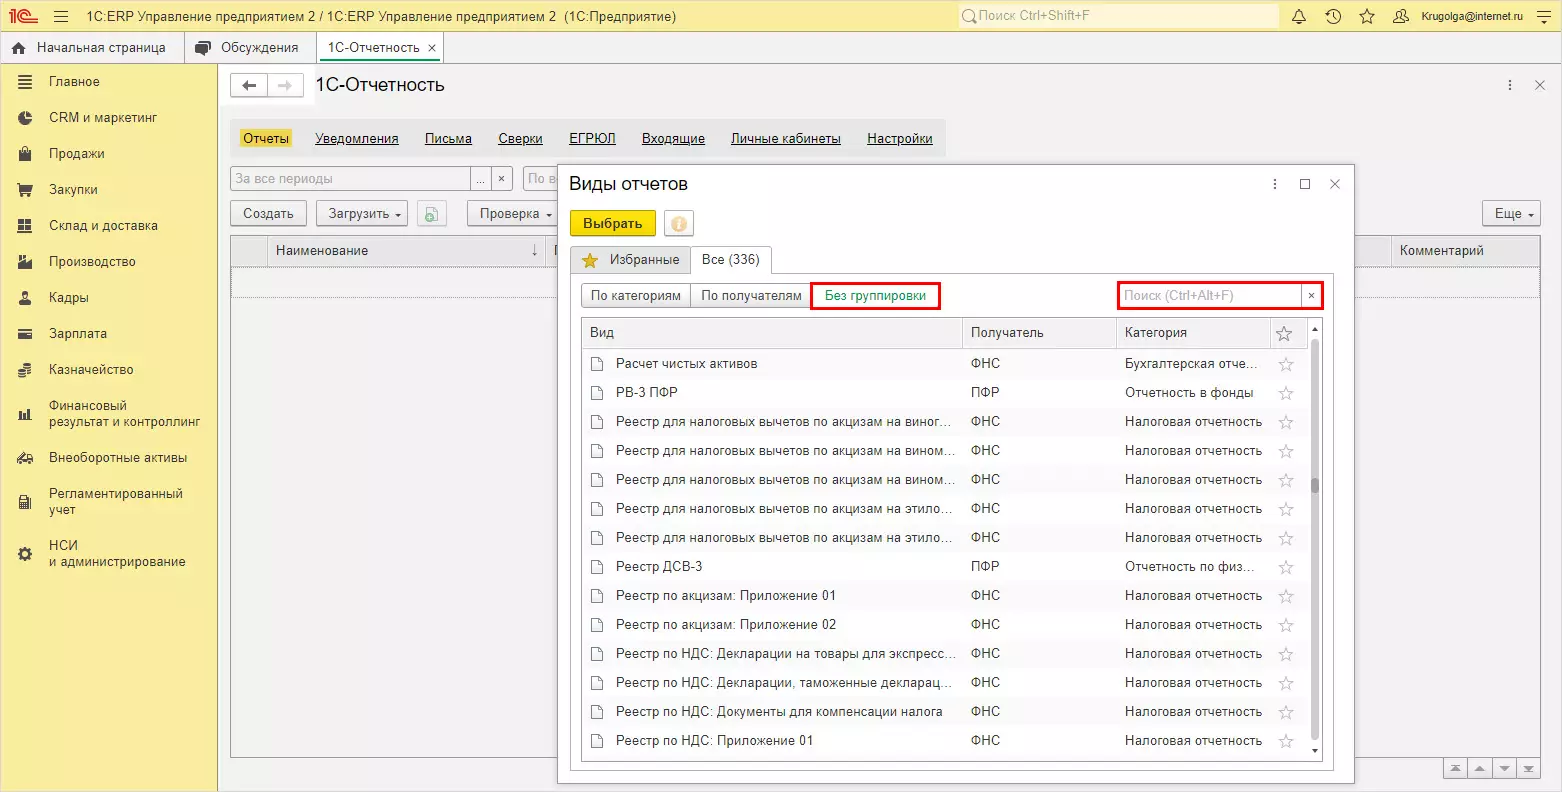The width and height of the screenshot is (1562, 792).
Task: Click the info icon next to Выбрать
Action: point(679,224)
